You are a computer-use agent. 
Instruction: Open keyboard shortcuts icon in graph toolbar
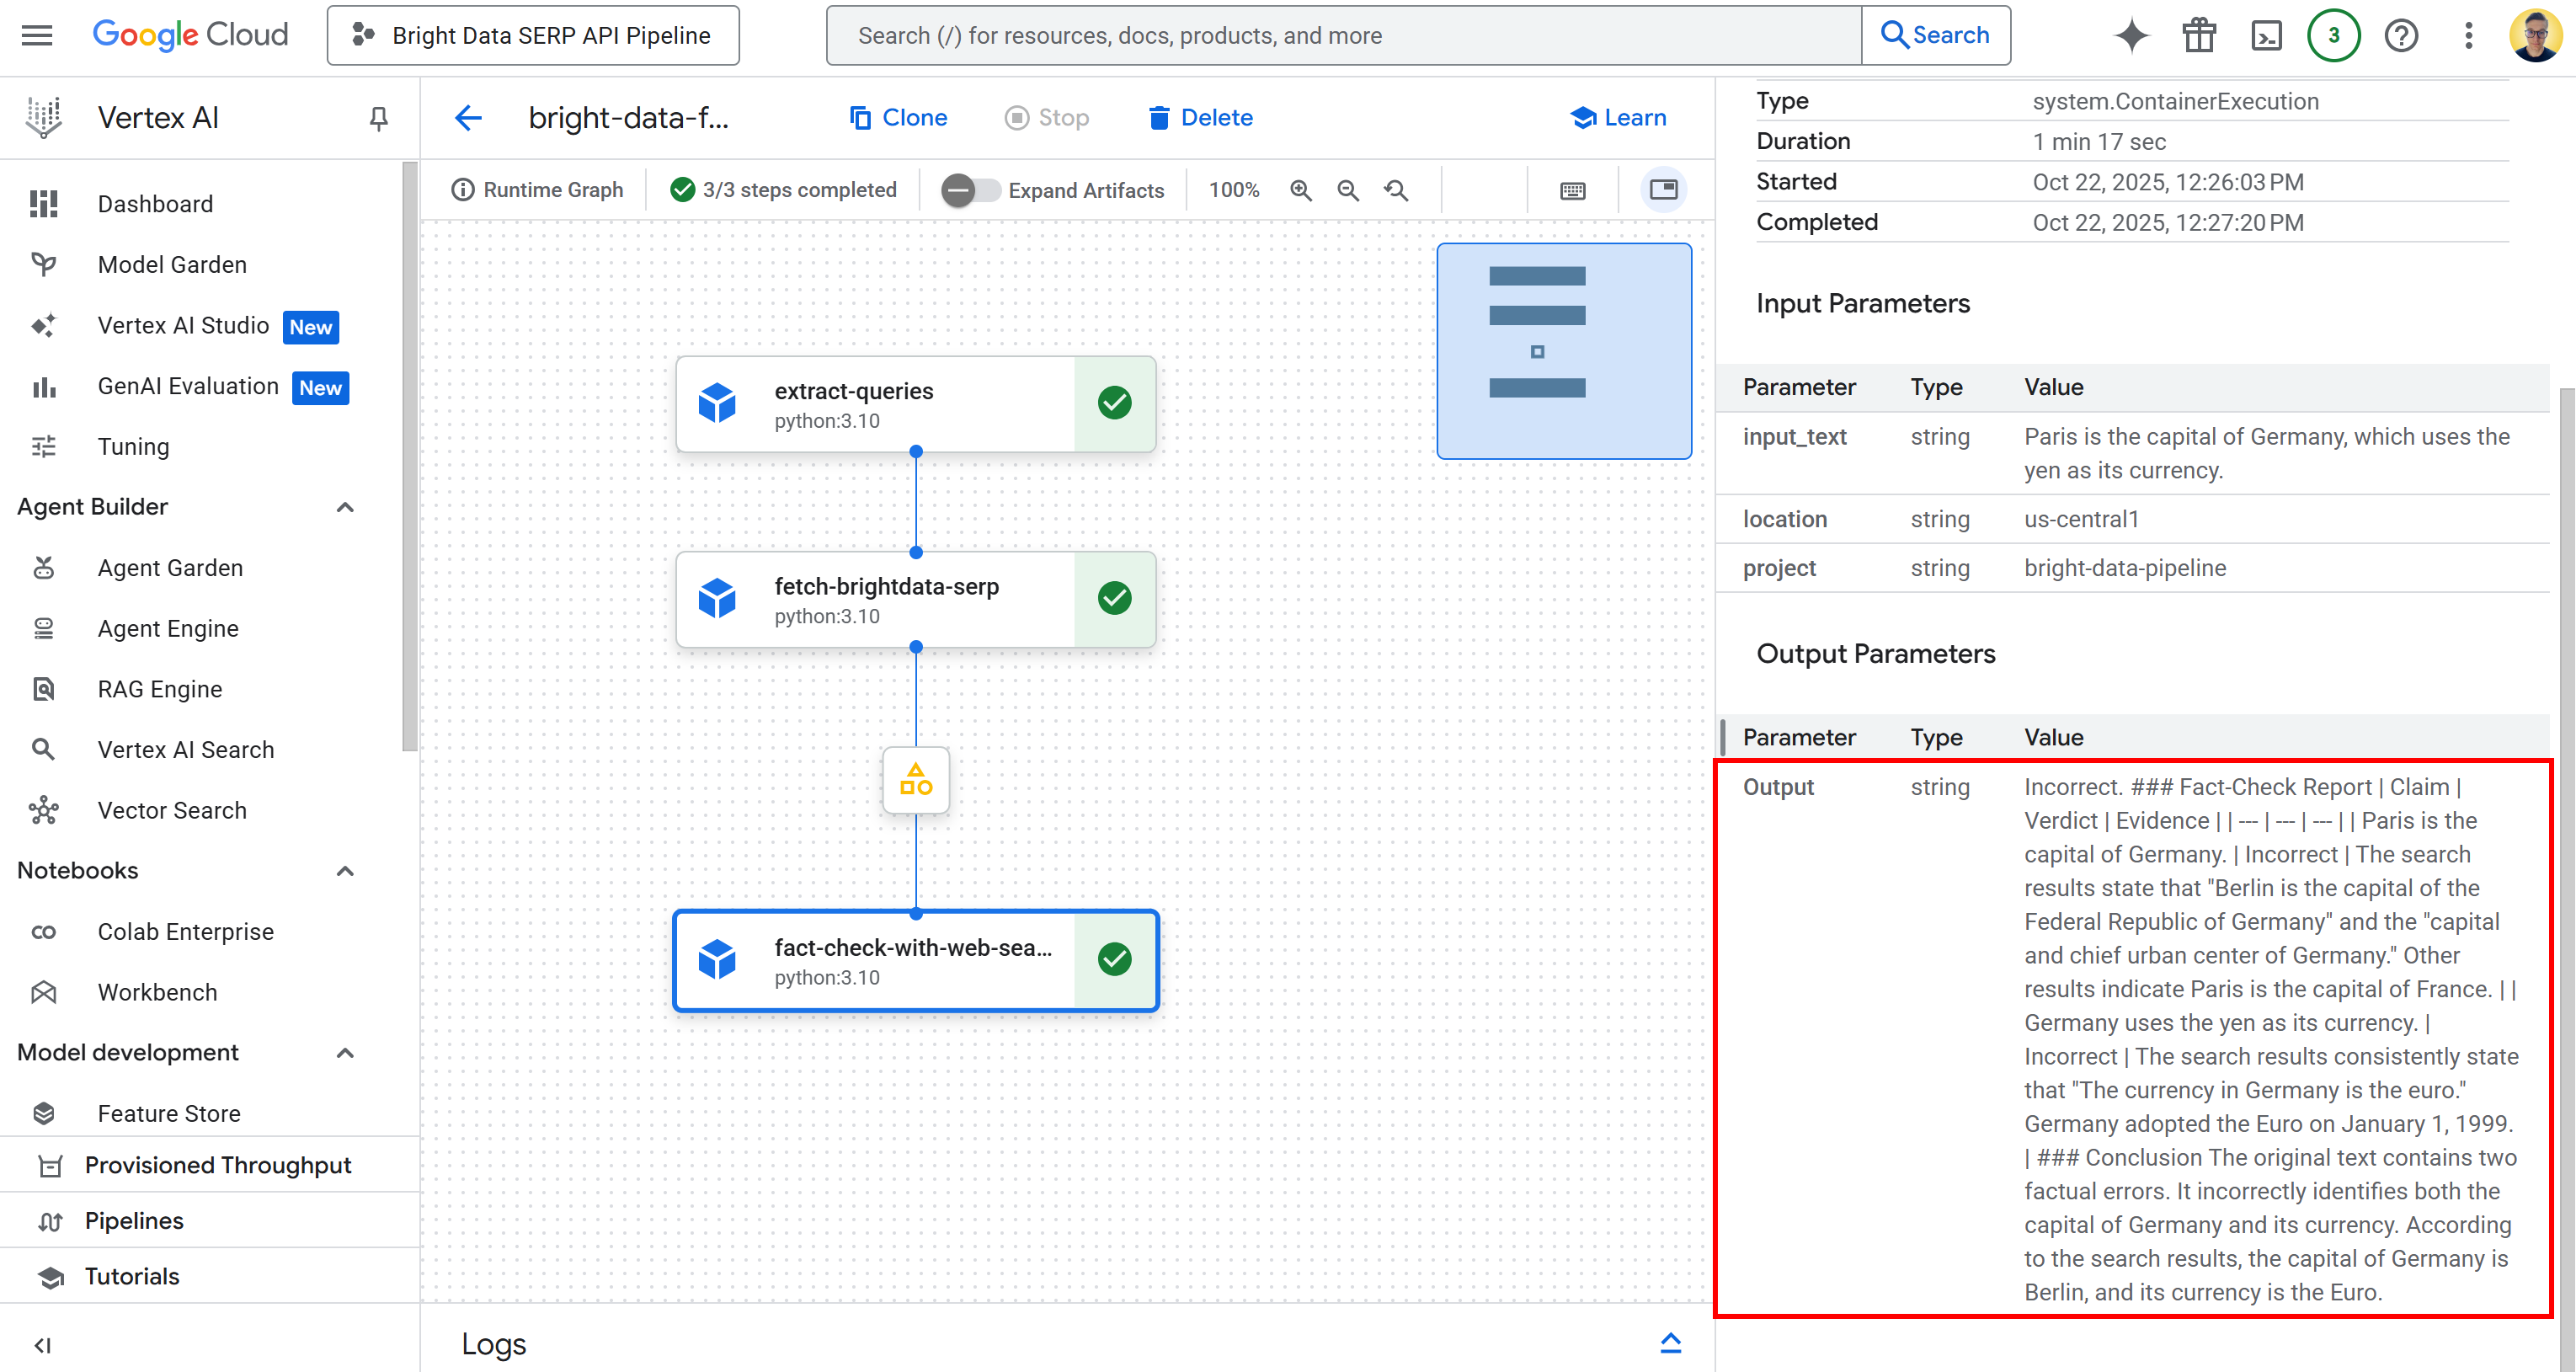click(x=1572, y=190)
